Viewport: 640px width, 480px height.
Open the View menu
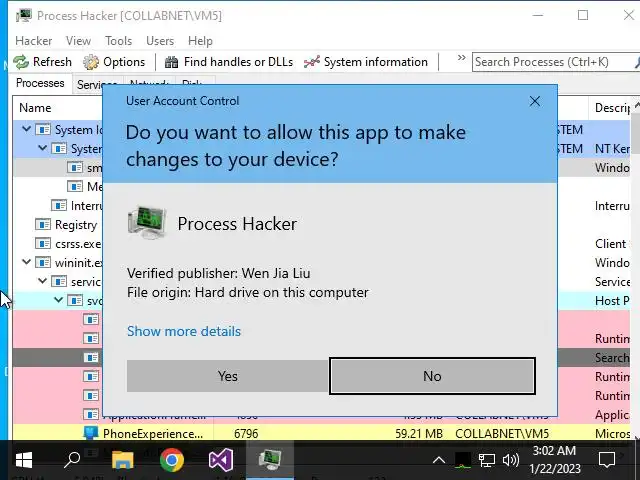(x=78, y=41)
